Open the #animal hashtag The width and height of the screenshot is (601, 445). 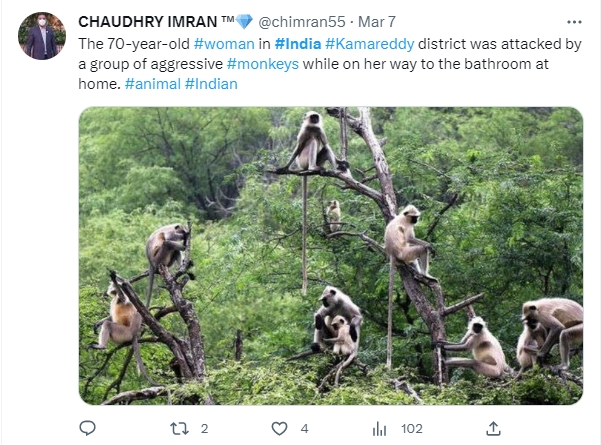(x=153, y=84)
